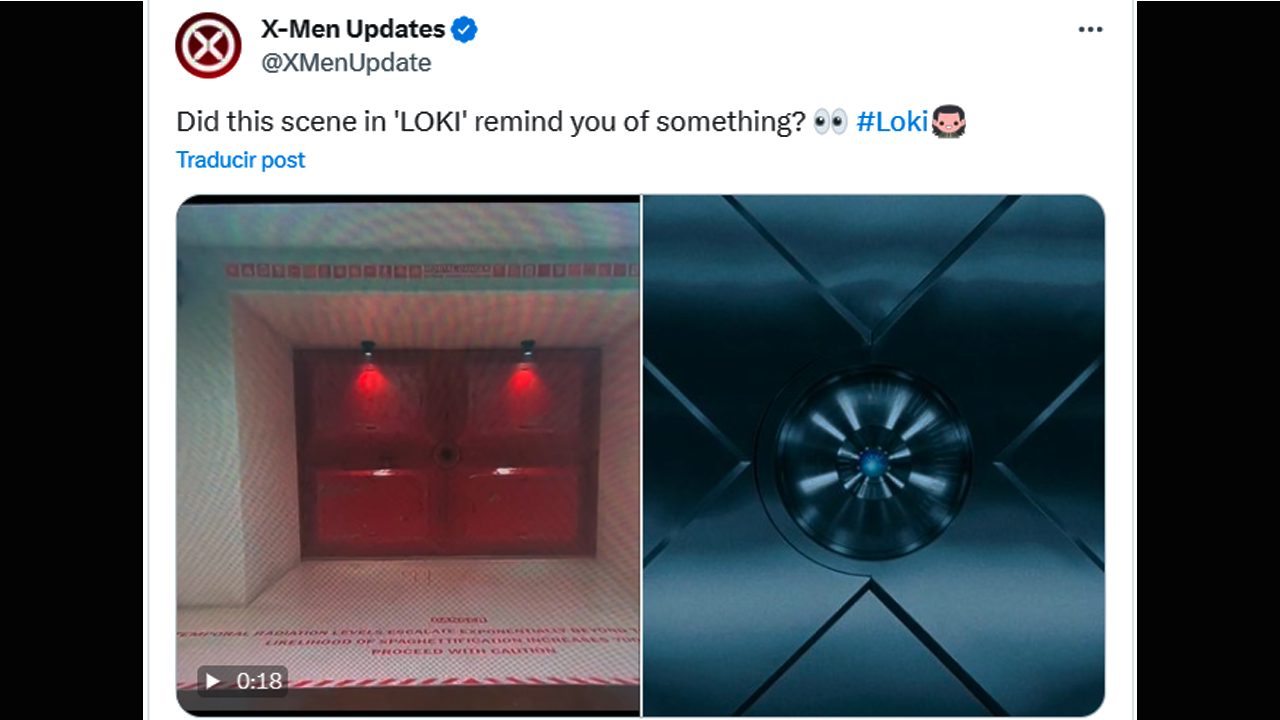Click the blue verified badge
Screen dimensions: 1280x720
pyautogui.click(x=464, y=30)
